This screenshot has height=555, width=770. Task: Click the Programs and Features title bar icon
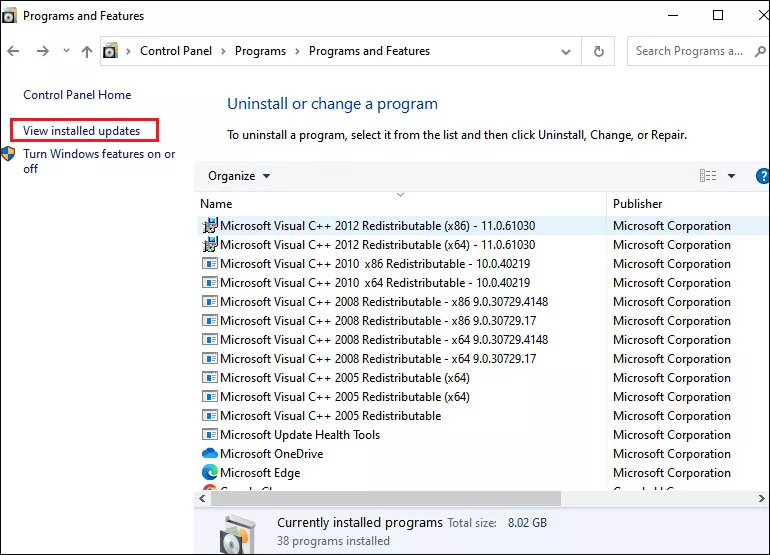pyautogui.click(x=9, y=16)
